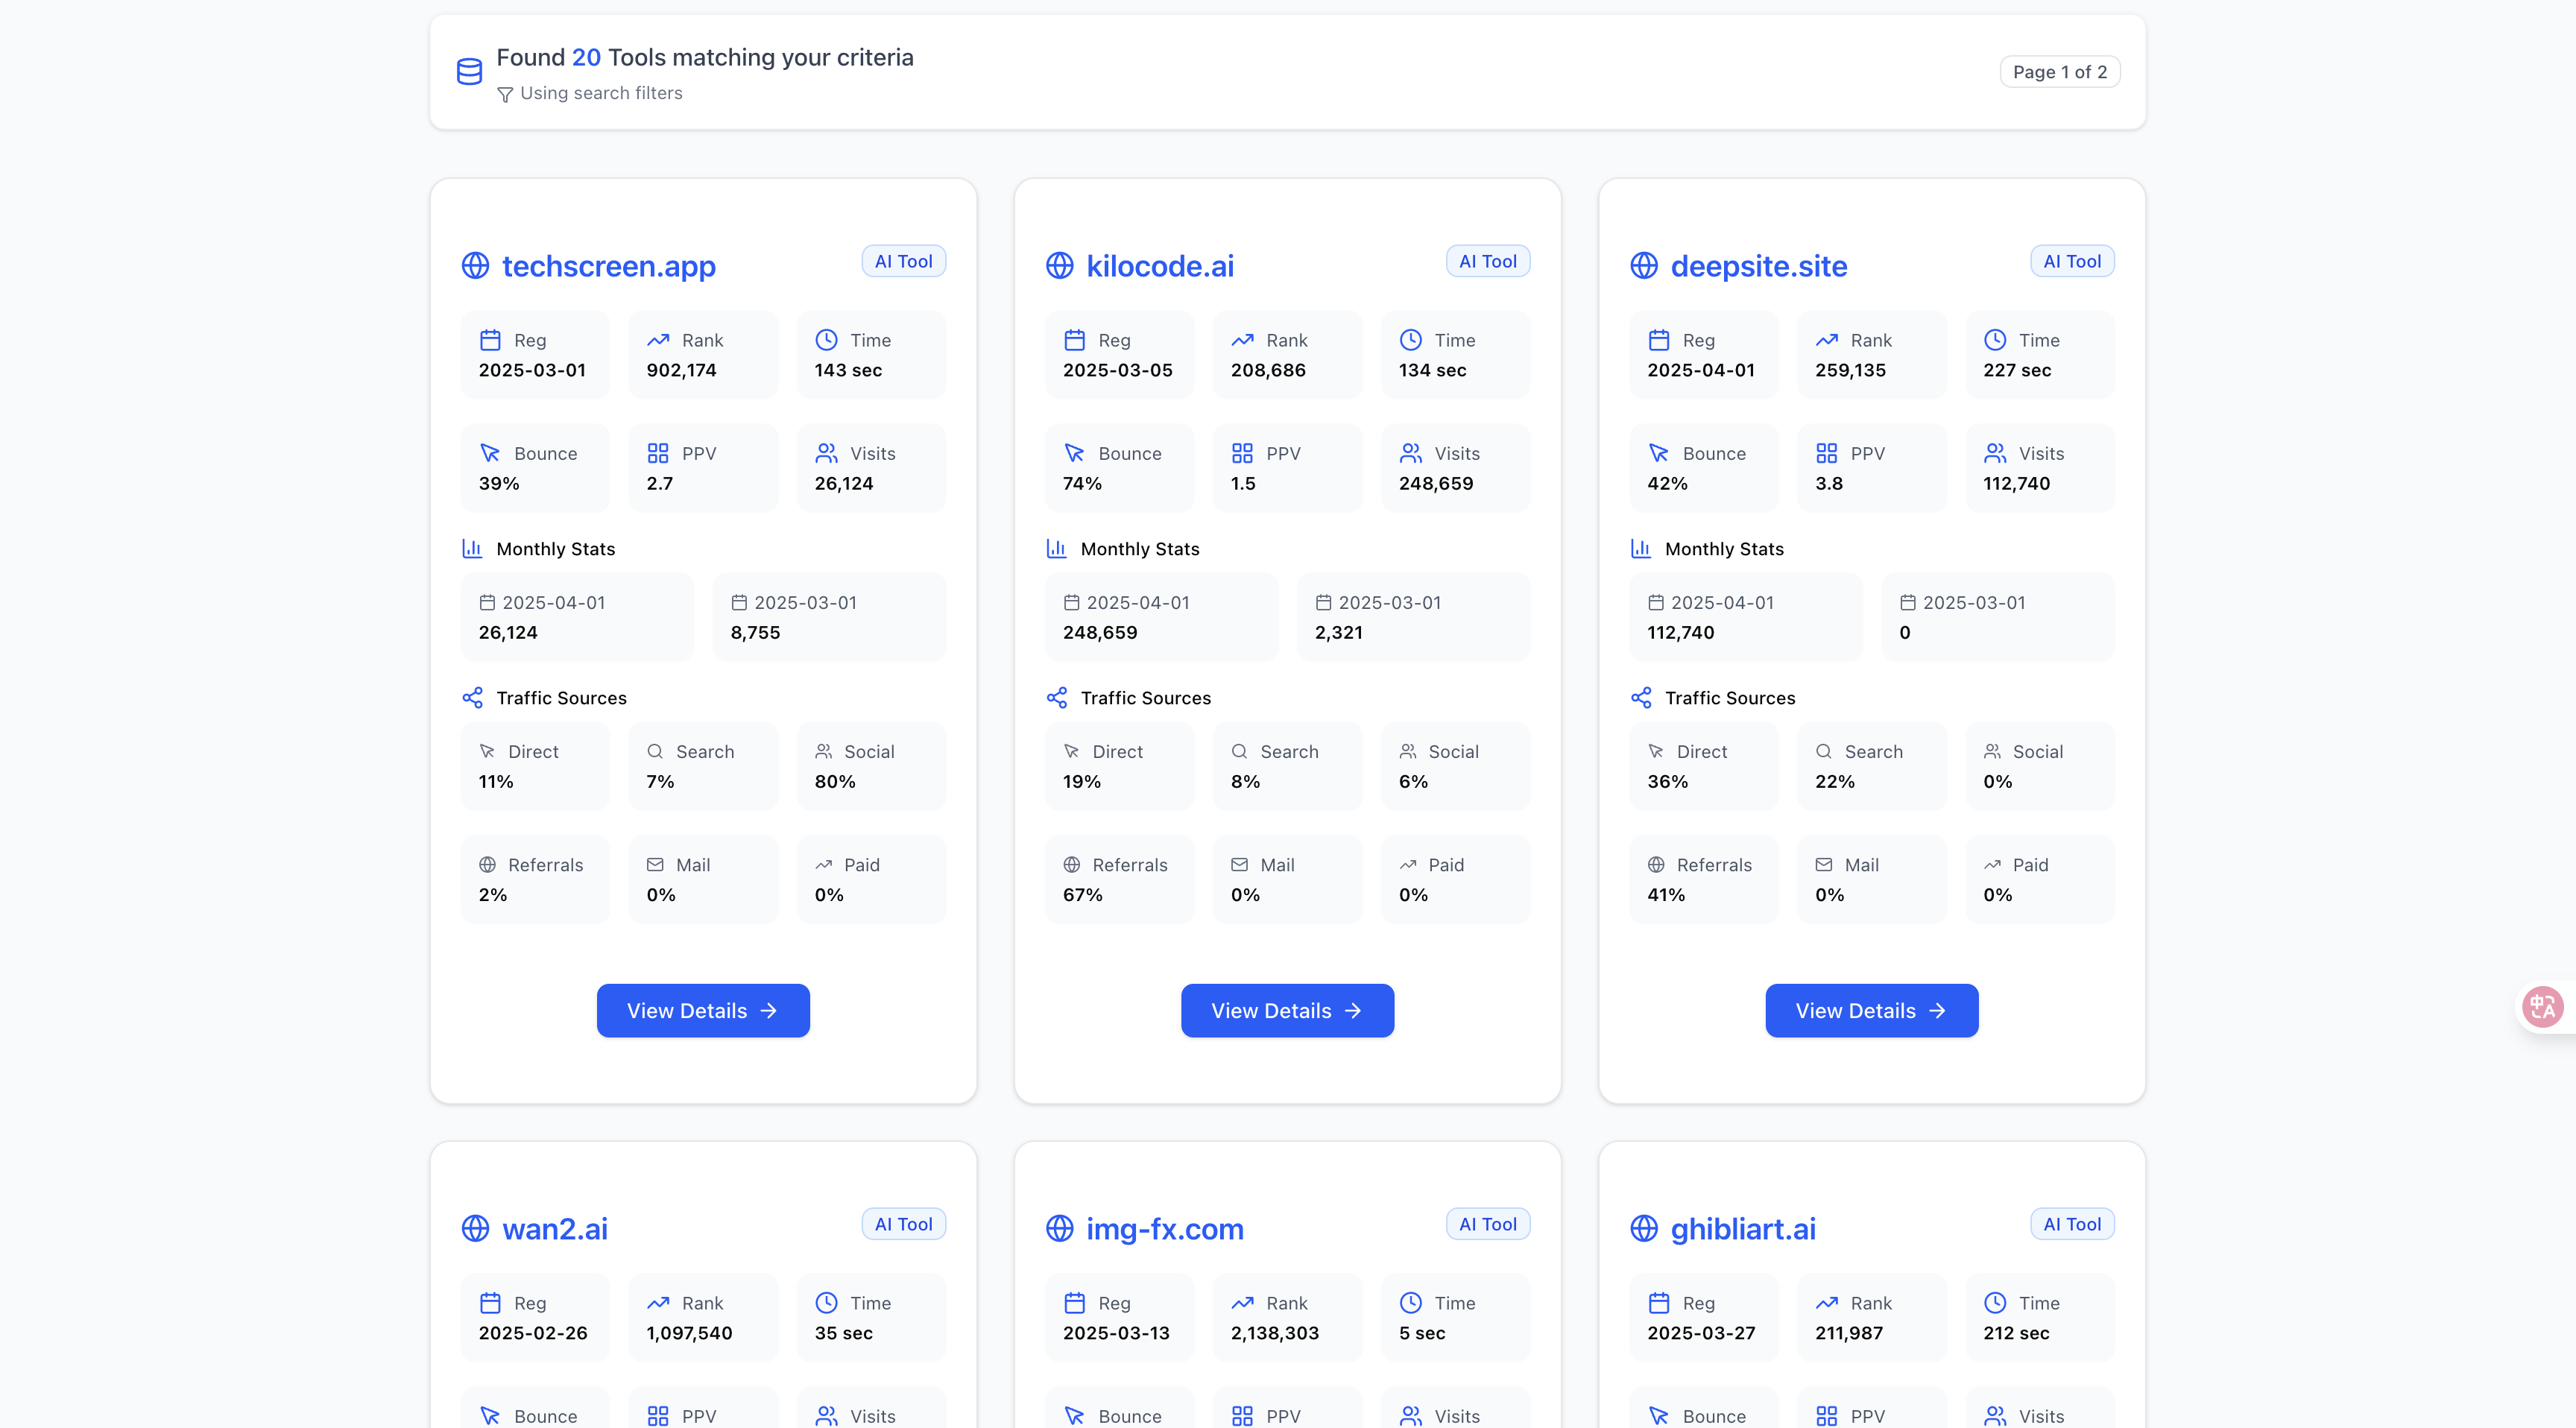The image size is (2576, 1428).
Task: Click the clock Time icon in wan2.ai card
Action: pos(826,1302)
